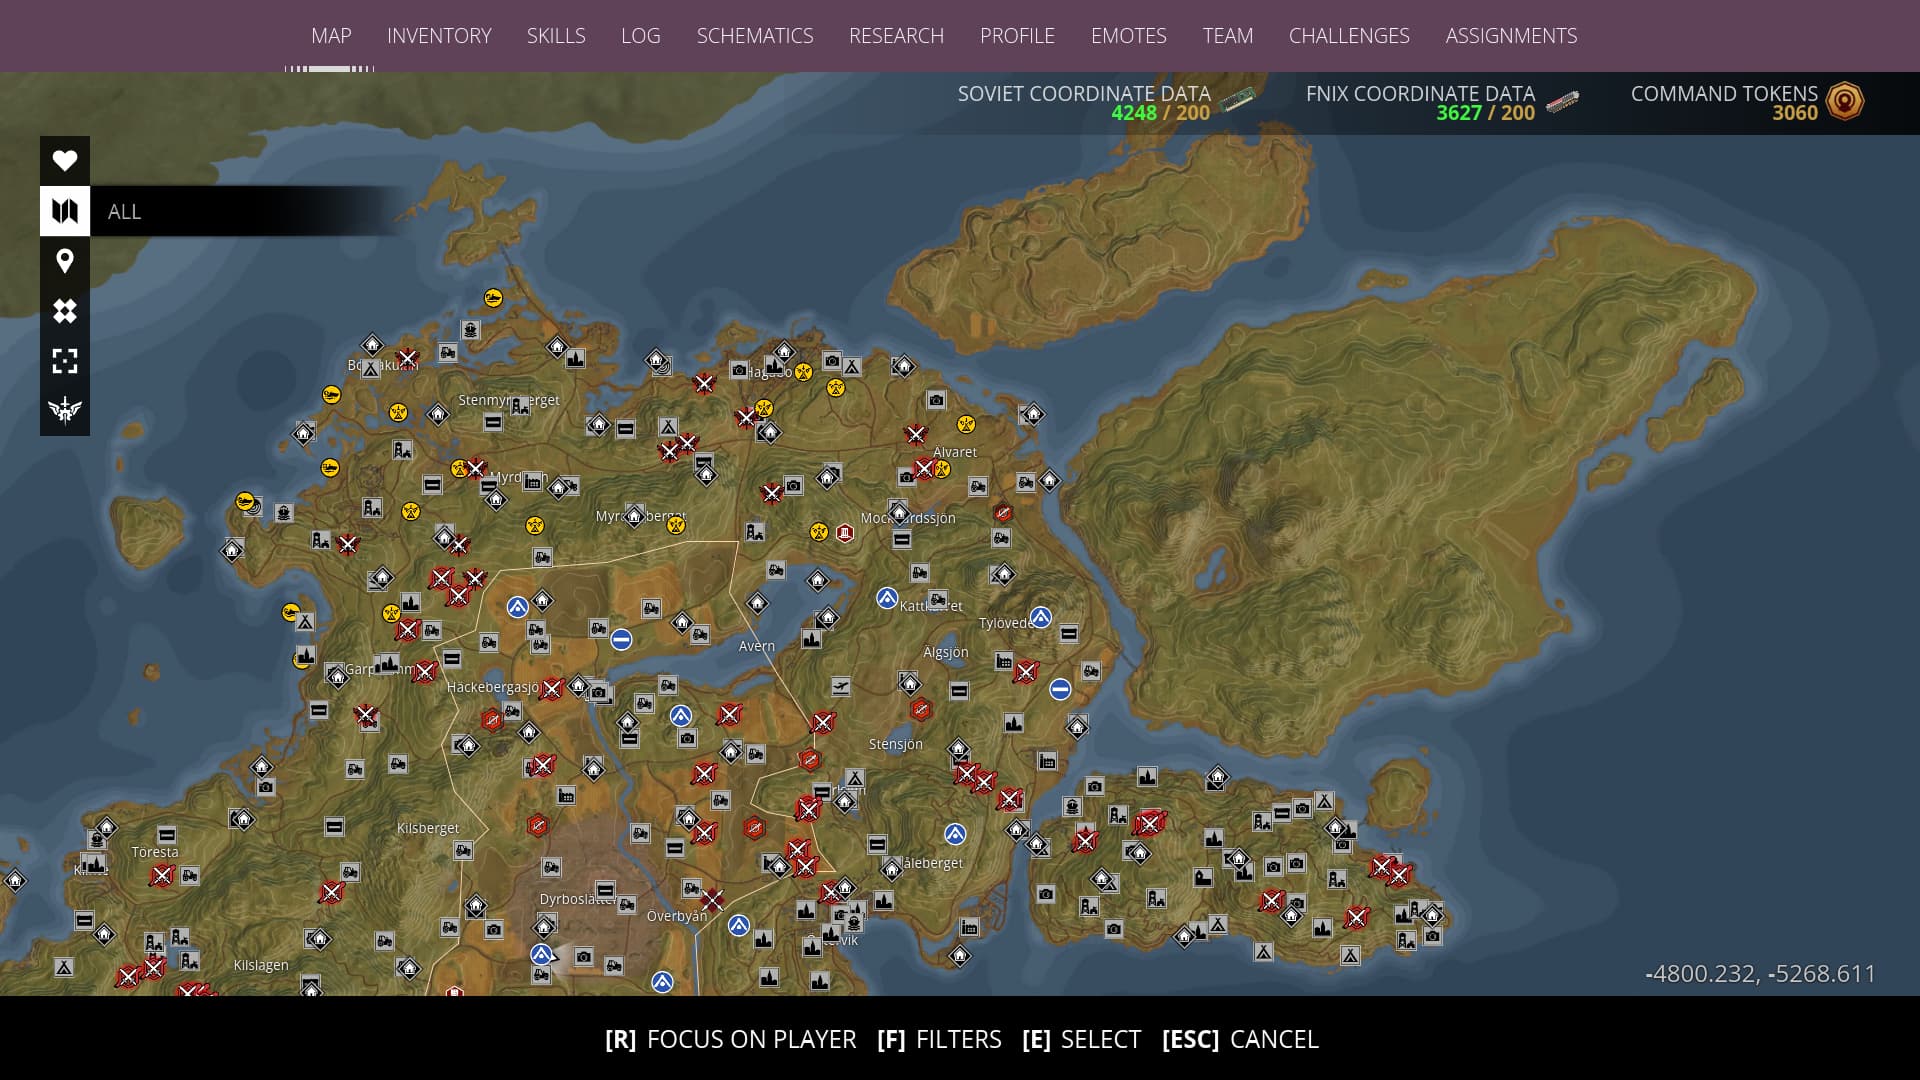The image size is (1920, 1080).
Task: Click the Command Tokens value 3060
Action: 1795,113
